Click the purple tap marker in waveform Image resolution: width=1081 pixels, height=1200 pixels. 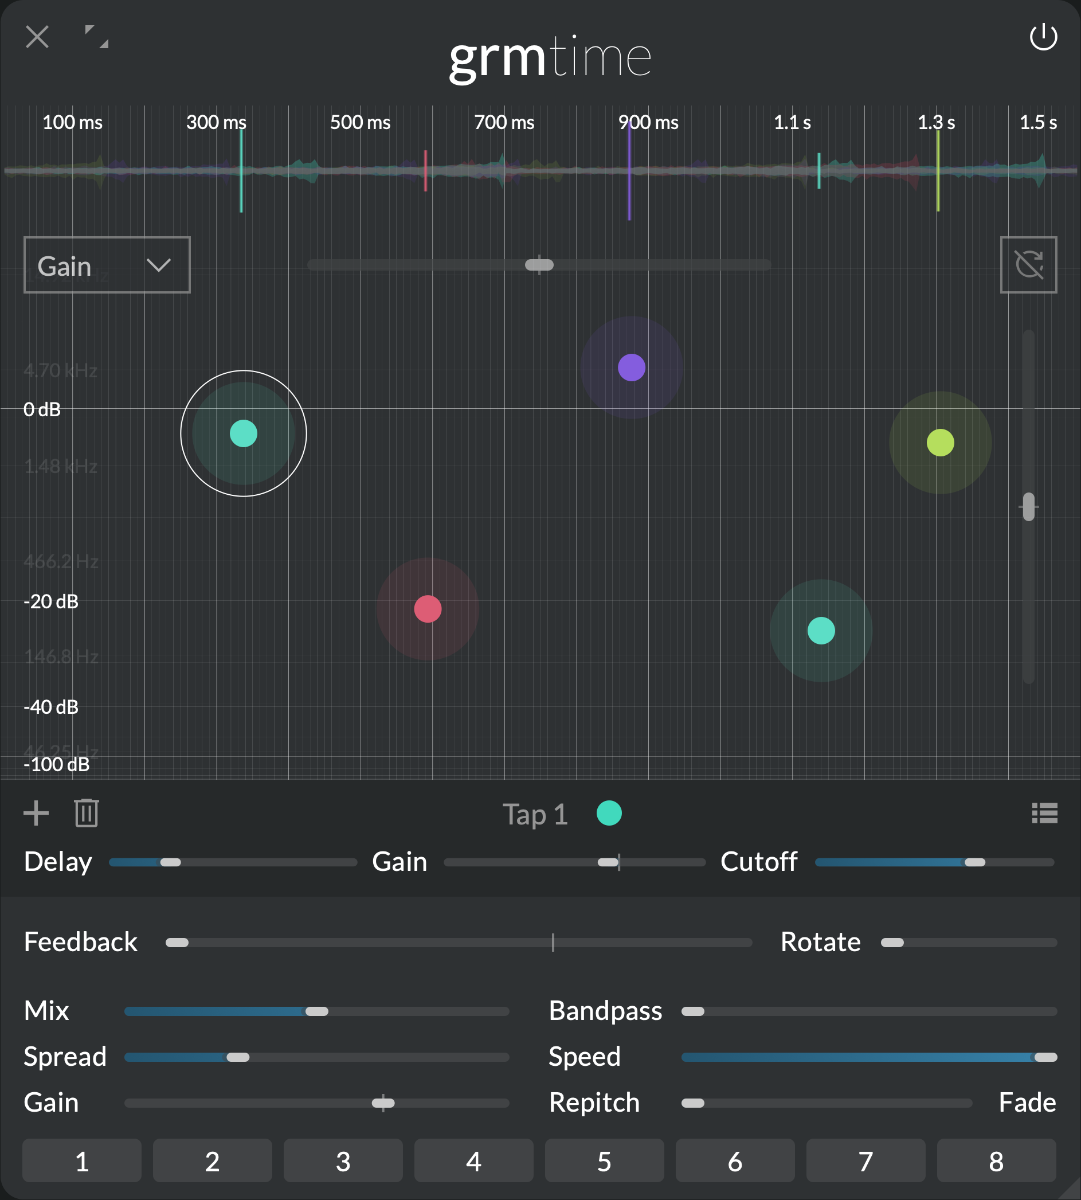pyautogui.click(x=629, y=175)
